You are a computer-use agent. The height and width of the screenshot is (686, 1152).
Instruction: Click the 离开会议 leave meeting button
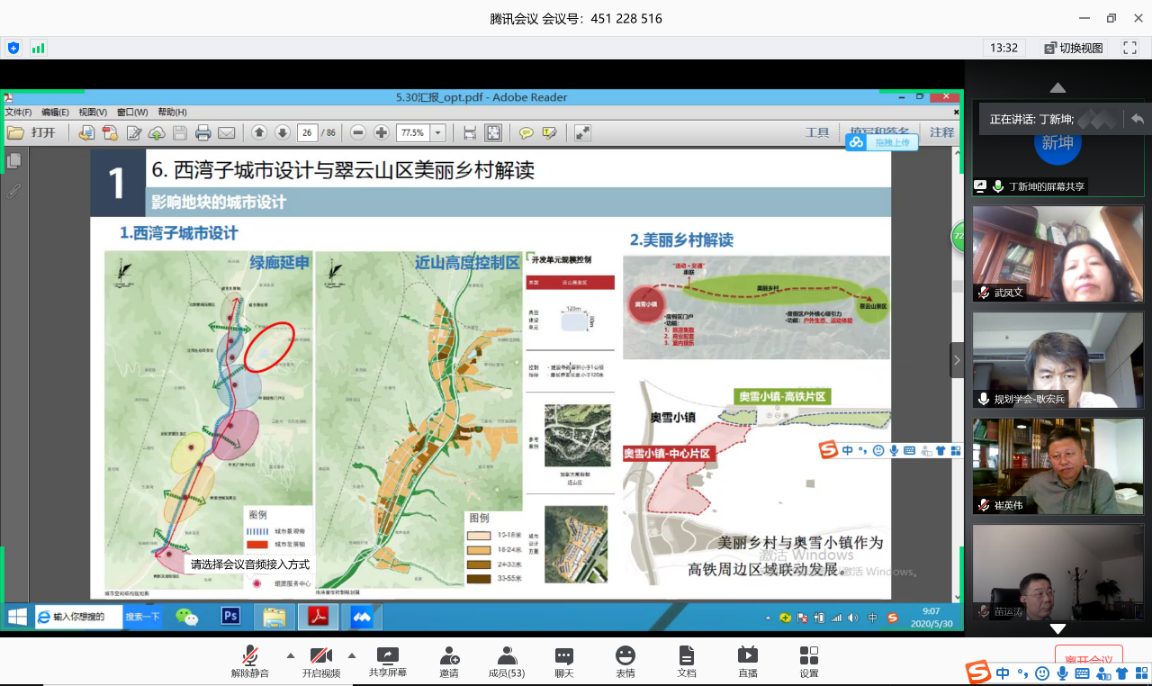tap(1088, 661)
